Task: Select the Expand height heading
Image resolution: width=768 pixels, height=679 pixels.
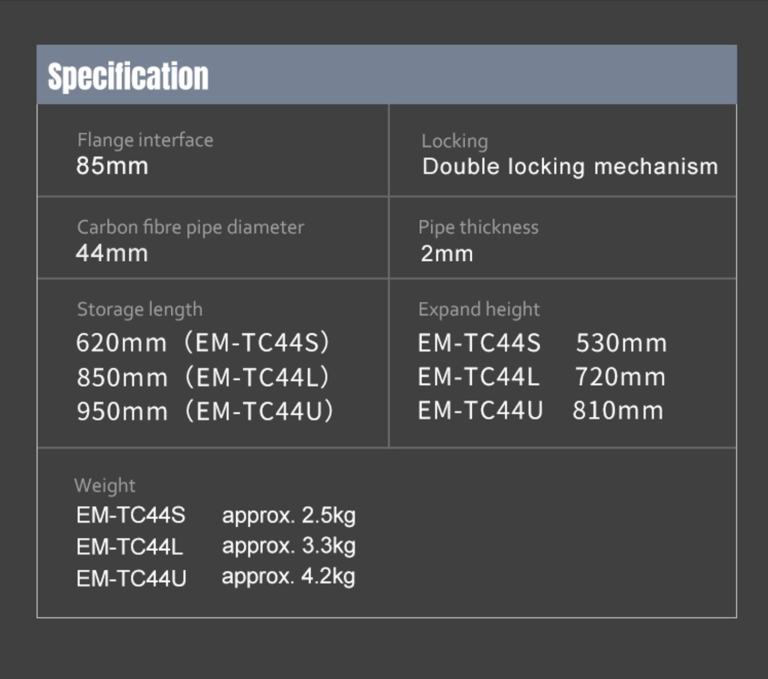Action: point(479,310)
